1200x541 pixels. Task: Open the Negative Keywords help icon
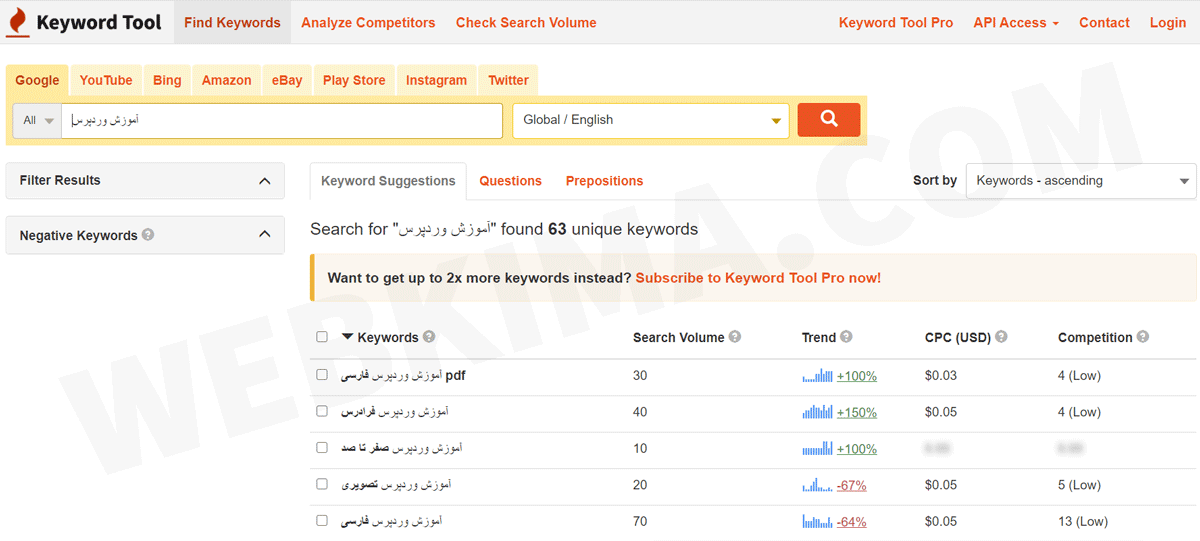[148, 235]
